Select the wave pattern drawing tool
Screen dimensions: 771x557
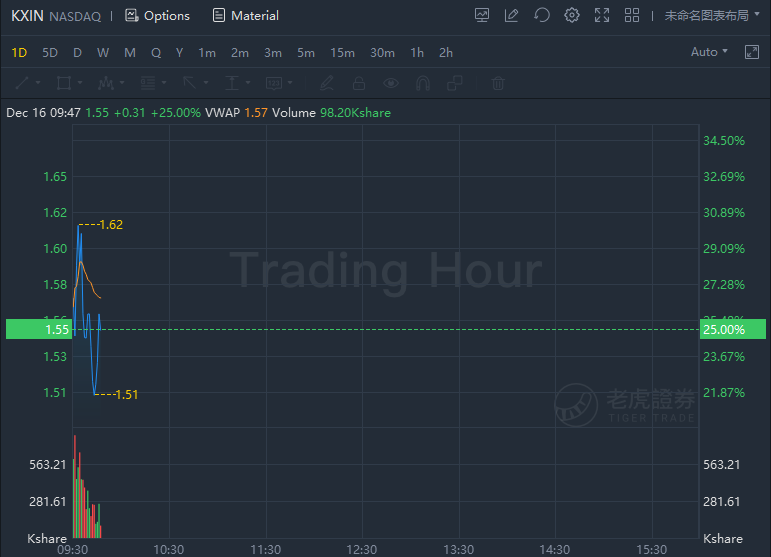pos(106,83)
